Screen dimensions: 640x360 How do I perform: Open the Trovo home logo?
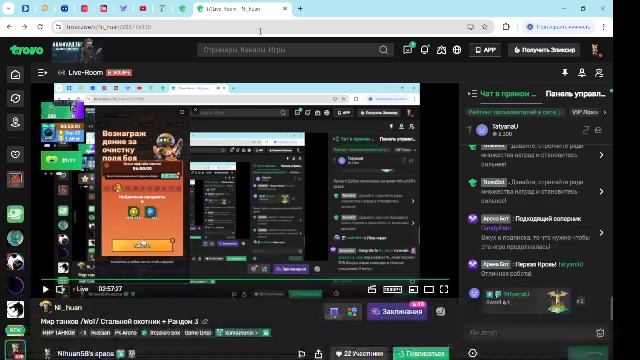click(x=27, y=50)
